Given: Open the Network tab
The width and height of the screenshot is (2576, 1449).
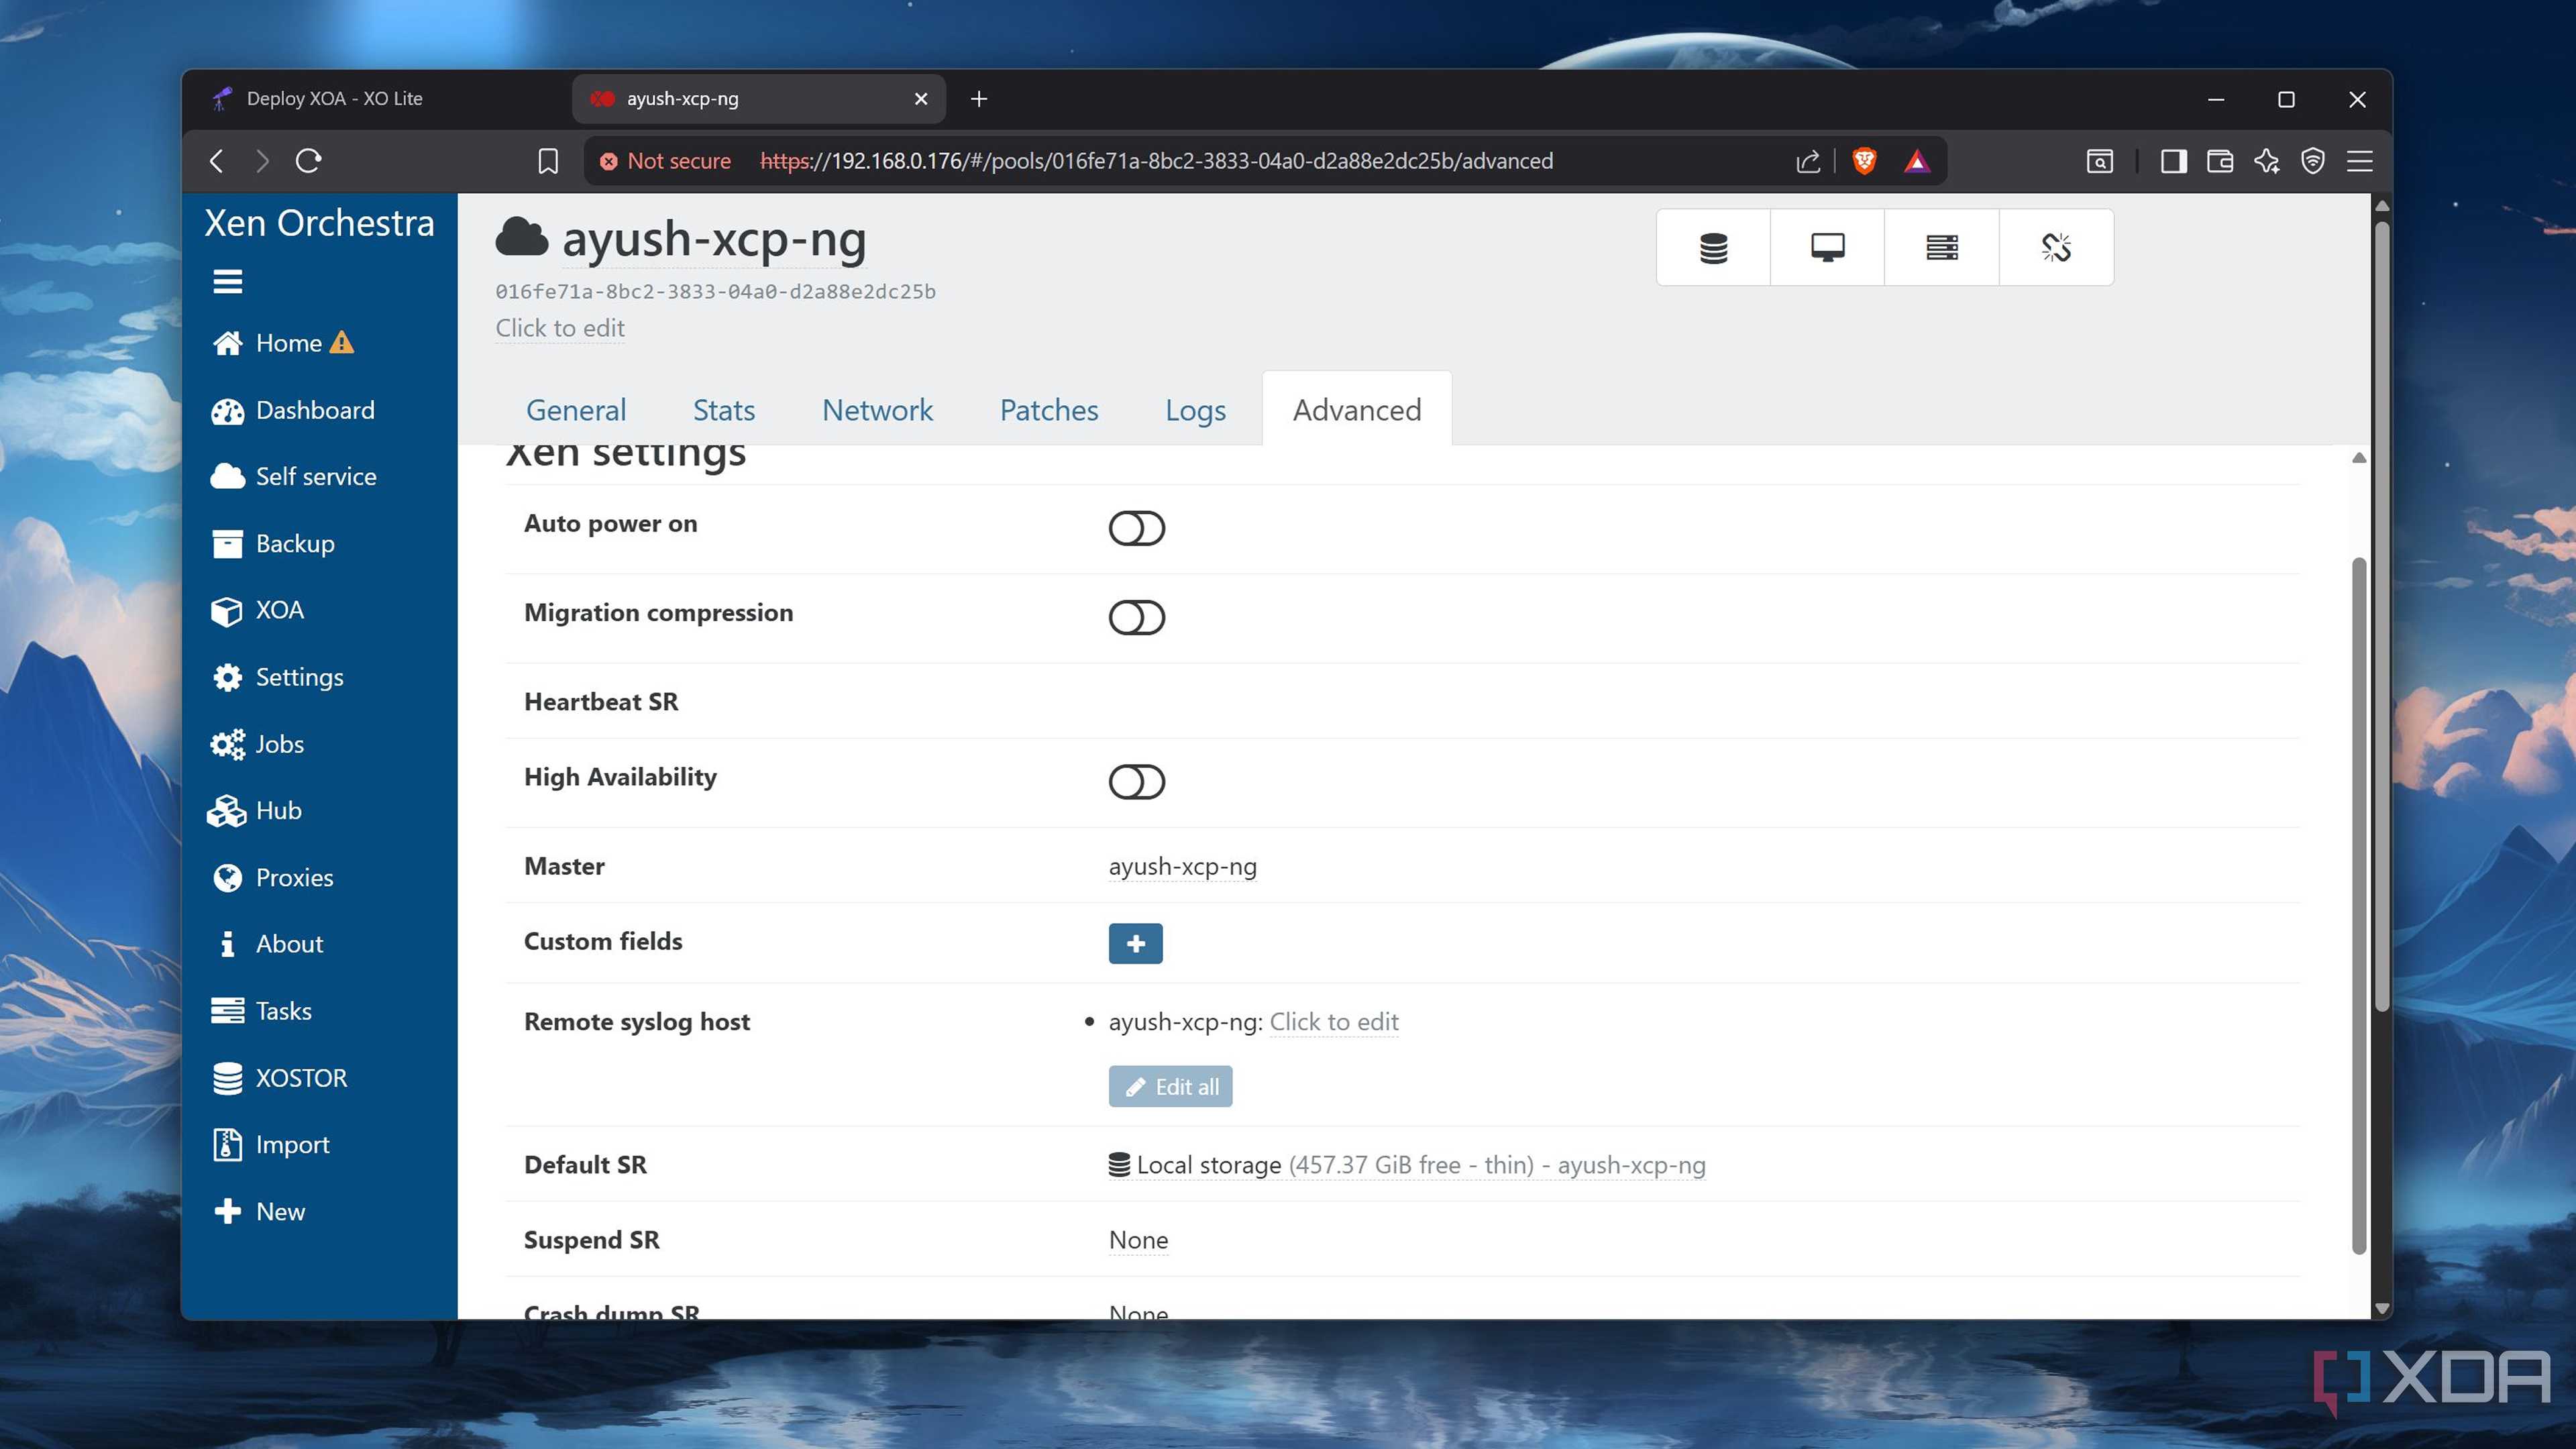Looking at the screenshot, I should tap(877, 410).
